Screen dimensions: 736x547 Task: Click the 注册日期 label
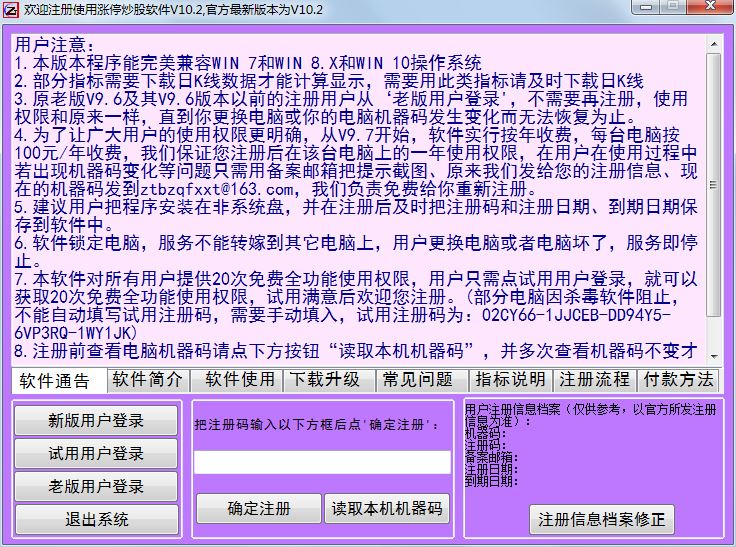click(x=491, y=469)
